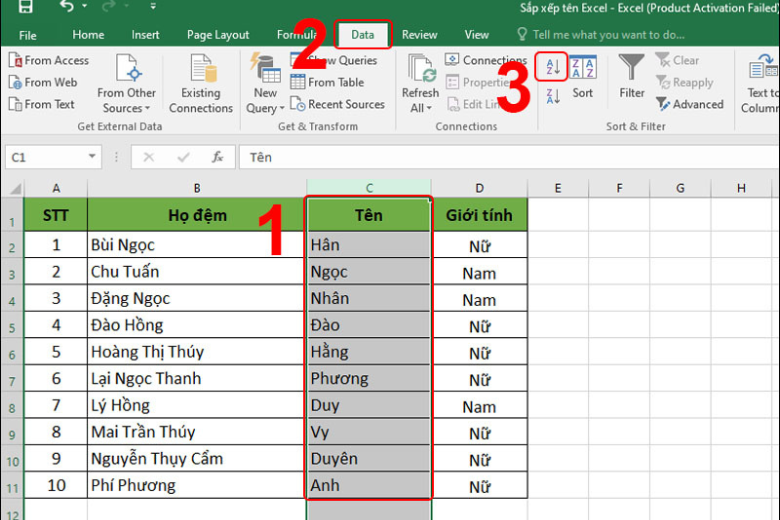Click the Họ đệm header cell
Image resolution: width=780 pixels, height=520 pixels.
click(197, 215)
